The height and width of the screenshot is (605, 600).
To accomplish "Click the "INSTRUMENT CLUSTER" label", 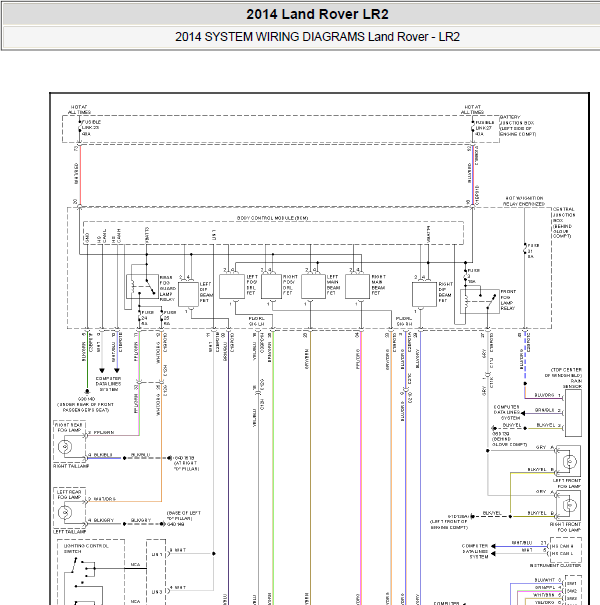I will [x=555, y=565].
